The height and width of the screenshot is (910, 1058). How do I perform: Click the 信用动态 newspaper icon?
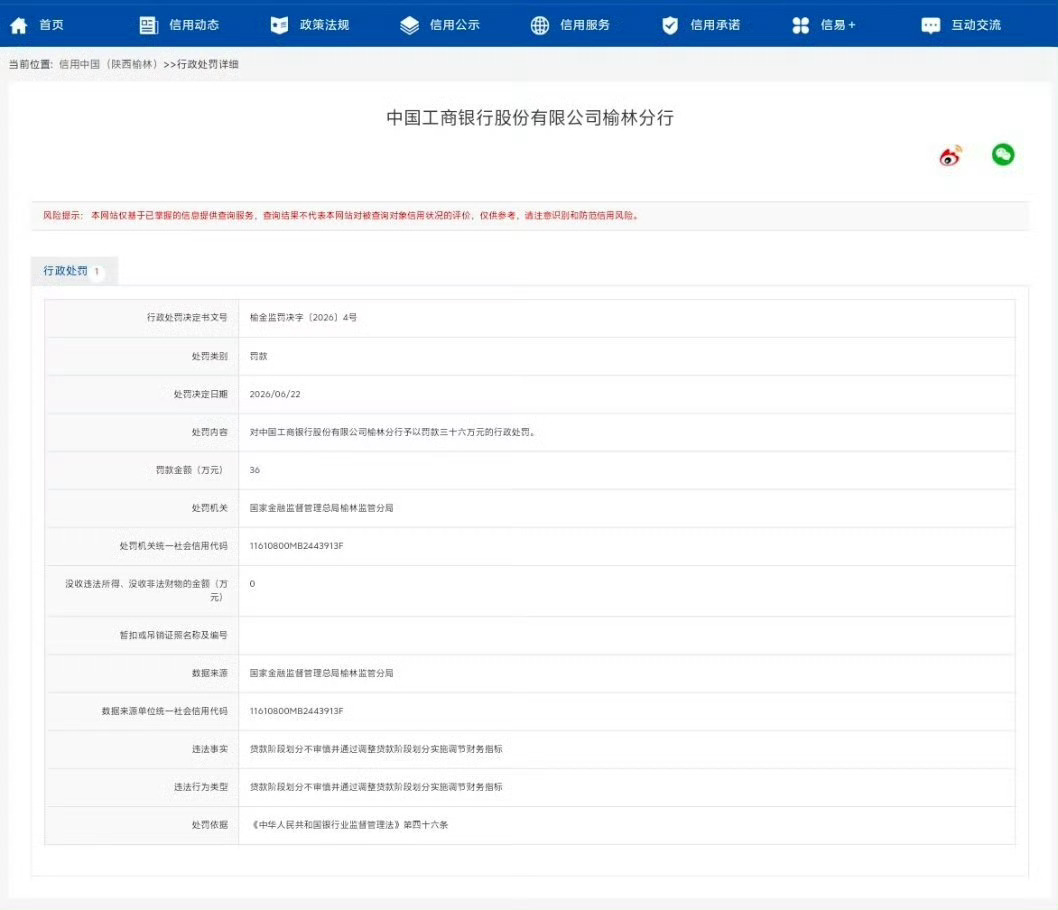(x=148, y=26)
